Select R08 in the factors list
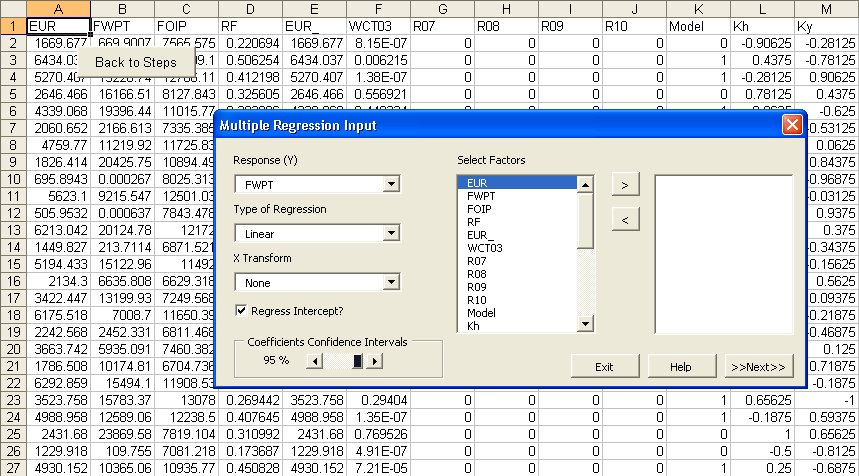The height and width of the screenshot is (476, 859). [x=517, y=274]
